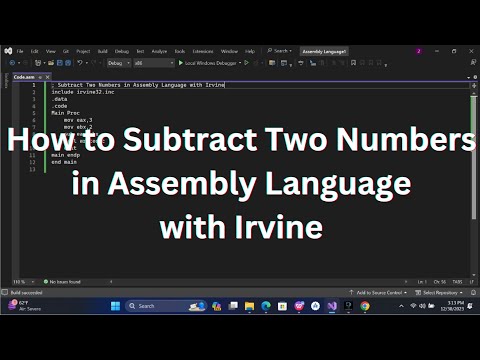Open the Debug configuration dropdown
This screenshot has height=360, width=480.
[119, 63]
